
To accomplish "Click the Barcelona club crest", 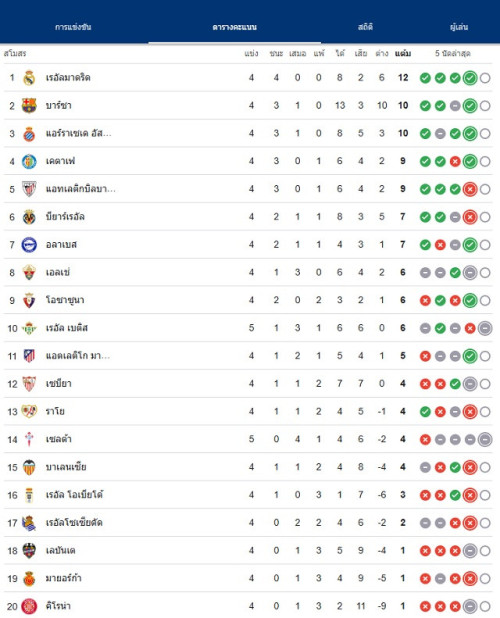I will [29, 106].
